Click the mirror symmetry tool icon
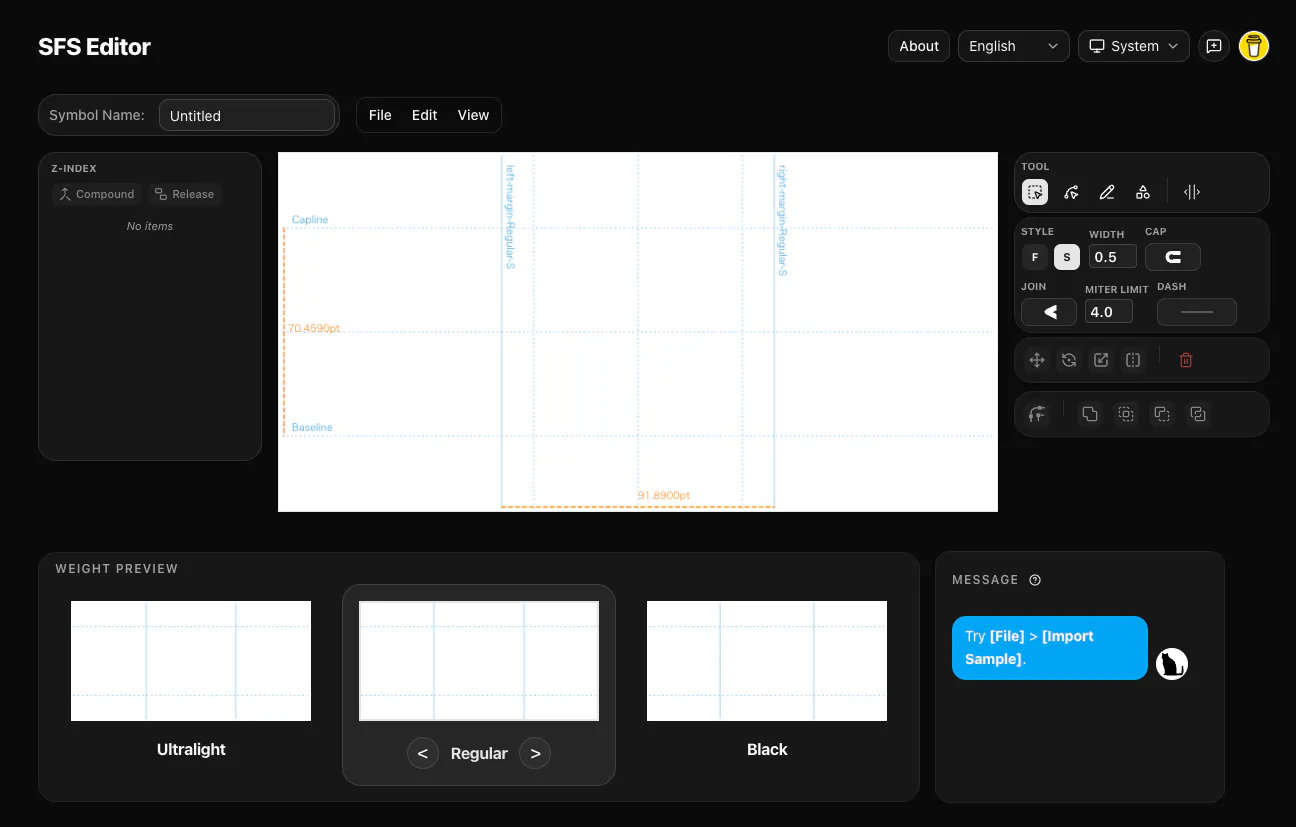The width and height of the screenshot is (1296, 827). 1192,192
